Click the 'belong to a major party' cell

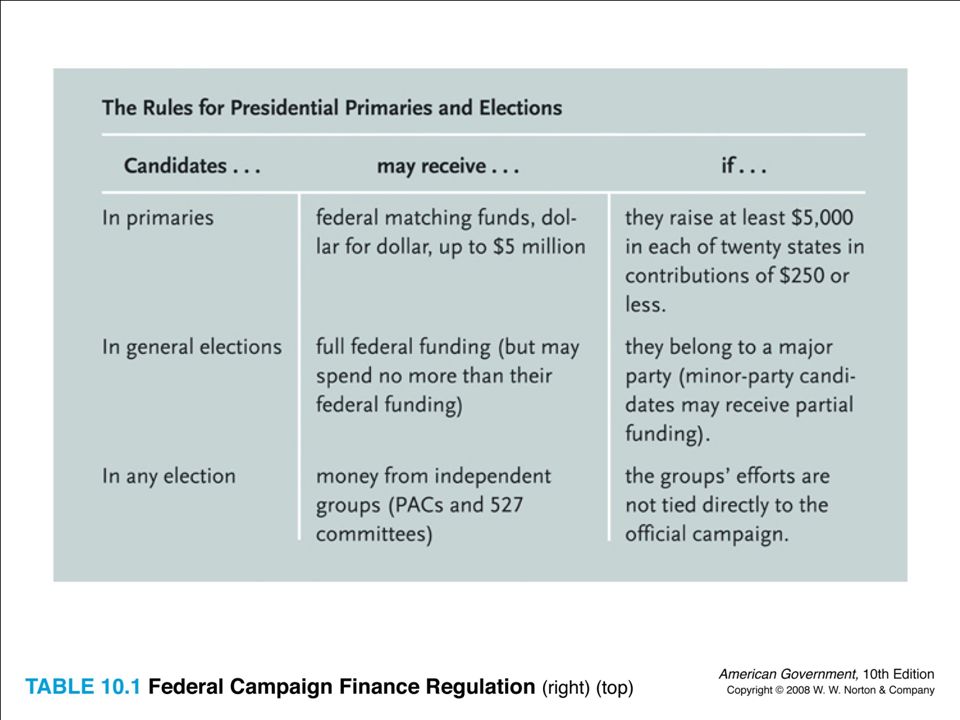pos(740,390)
